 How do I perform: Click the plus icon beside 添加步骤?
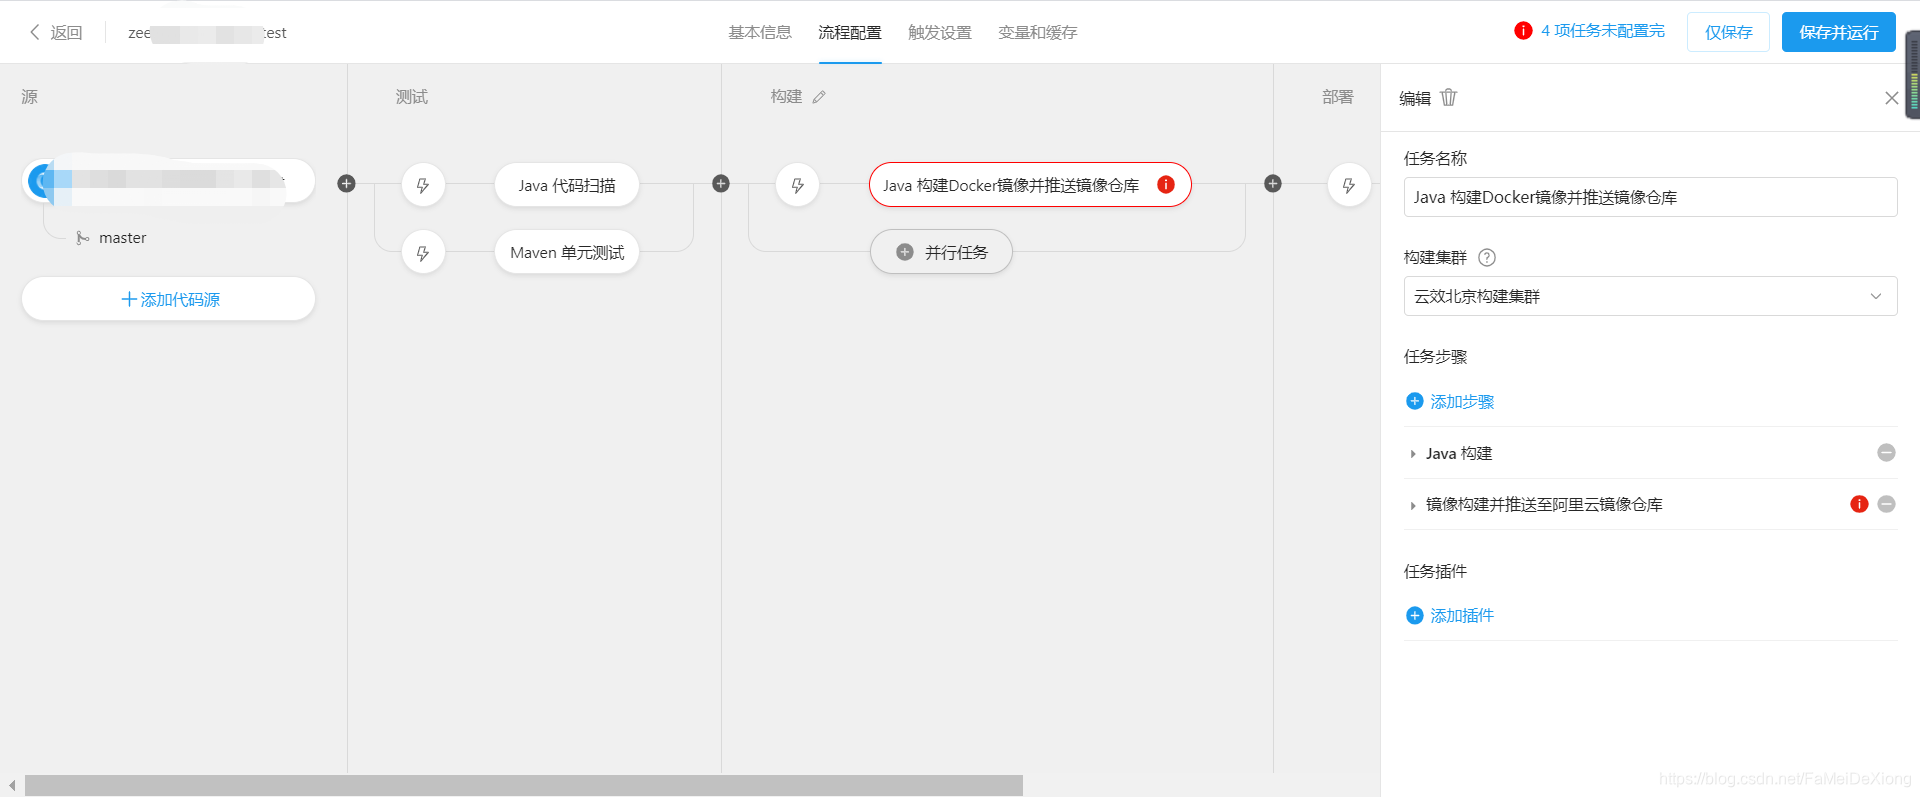tap(1414, 401)
